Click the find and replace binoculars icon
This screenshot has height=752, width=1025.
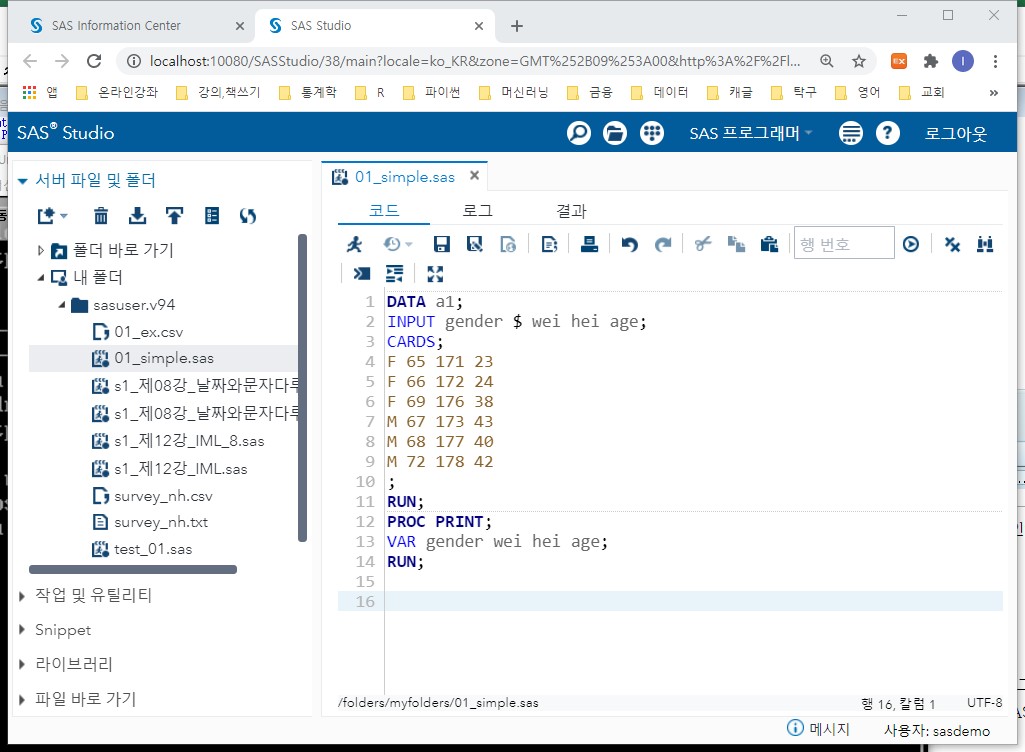985,245
